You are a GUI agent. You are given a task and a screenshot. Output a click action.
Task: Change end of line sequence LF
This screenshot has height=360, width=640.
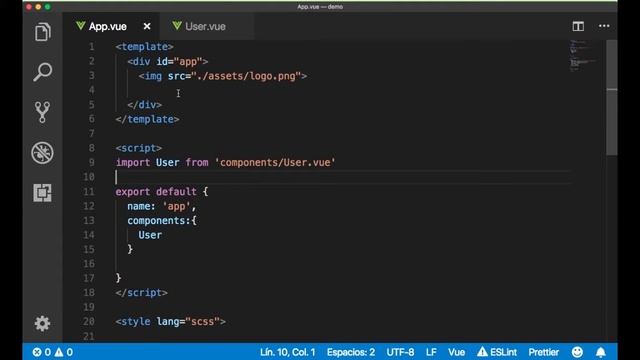pos(431,352)
